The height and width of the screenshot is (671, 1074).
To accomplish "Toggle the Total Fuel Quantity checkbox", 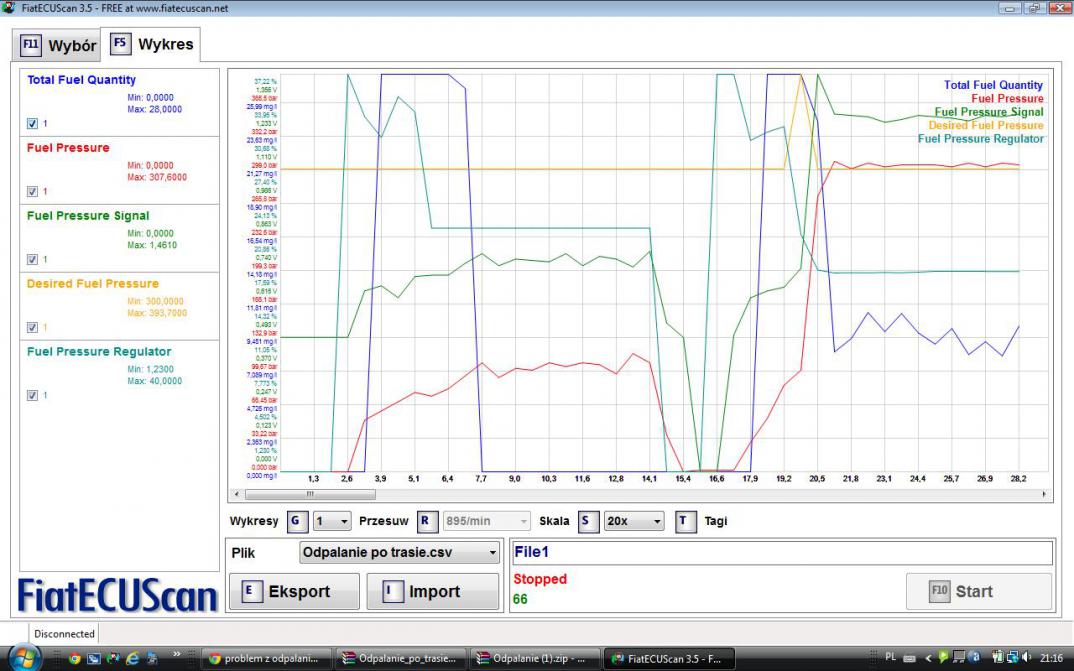I will 32,123.
